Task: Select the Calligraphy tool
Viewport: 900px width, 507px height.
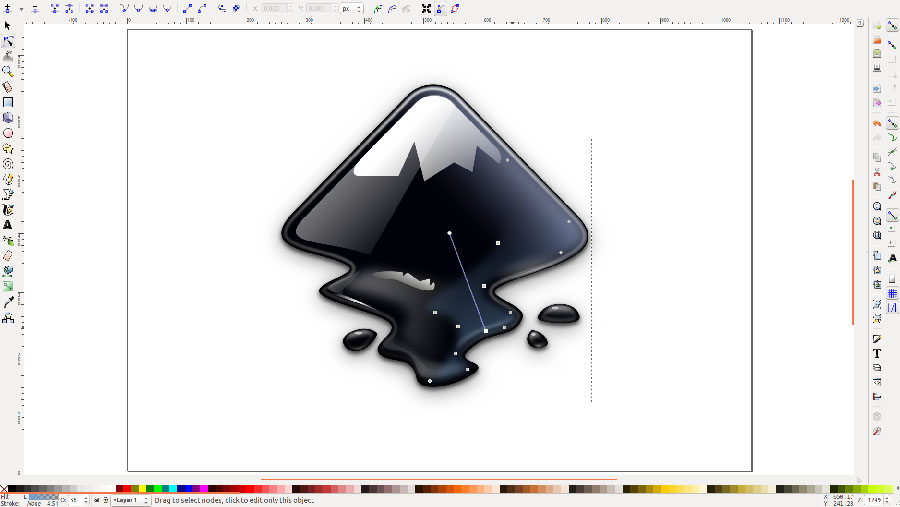Action: coord(7,210)
